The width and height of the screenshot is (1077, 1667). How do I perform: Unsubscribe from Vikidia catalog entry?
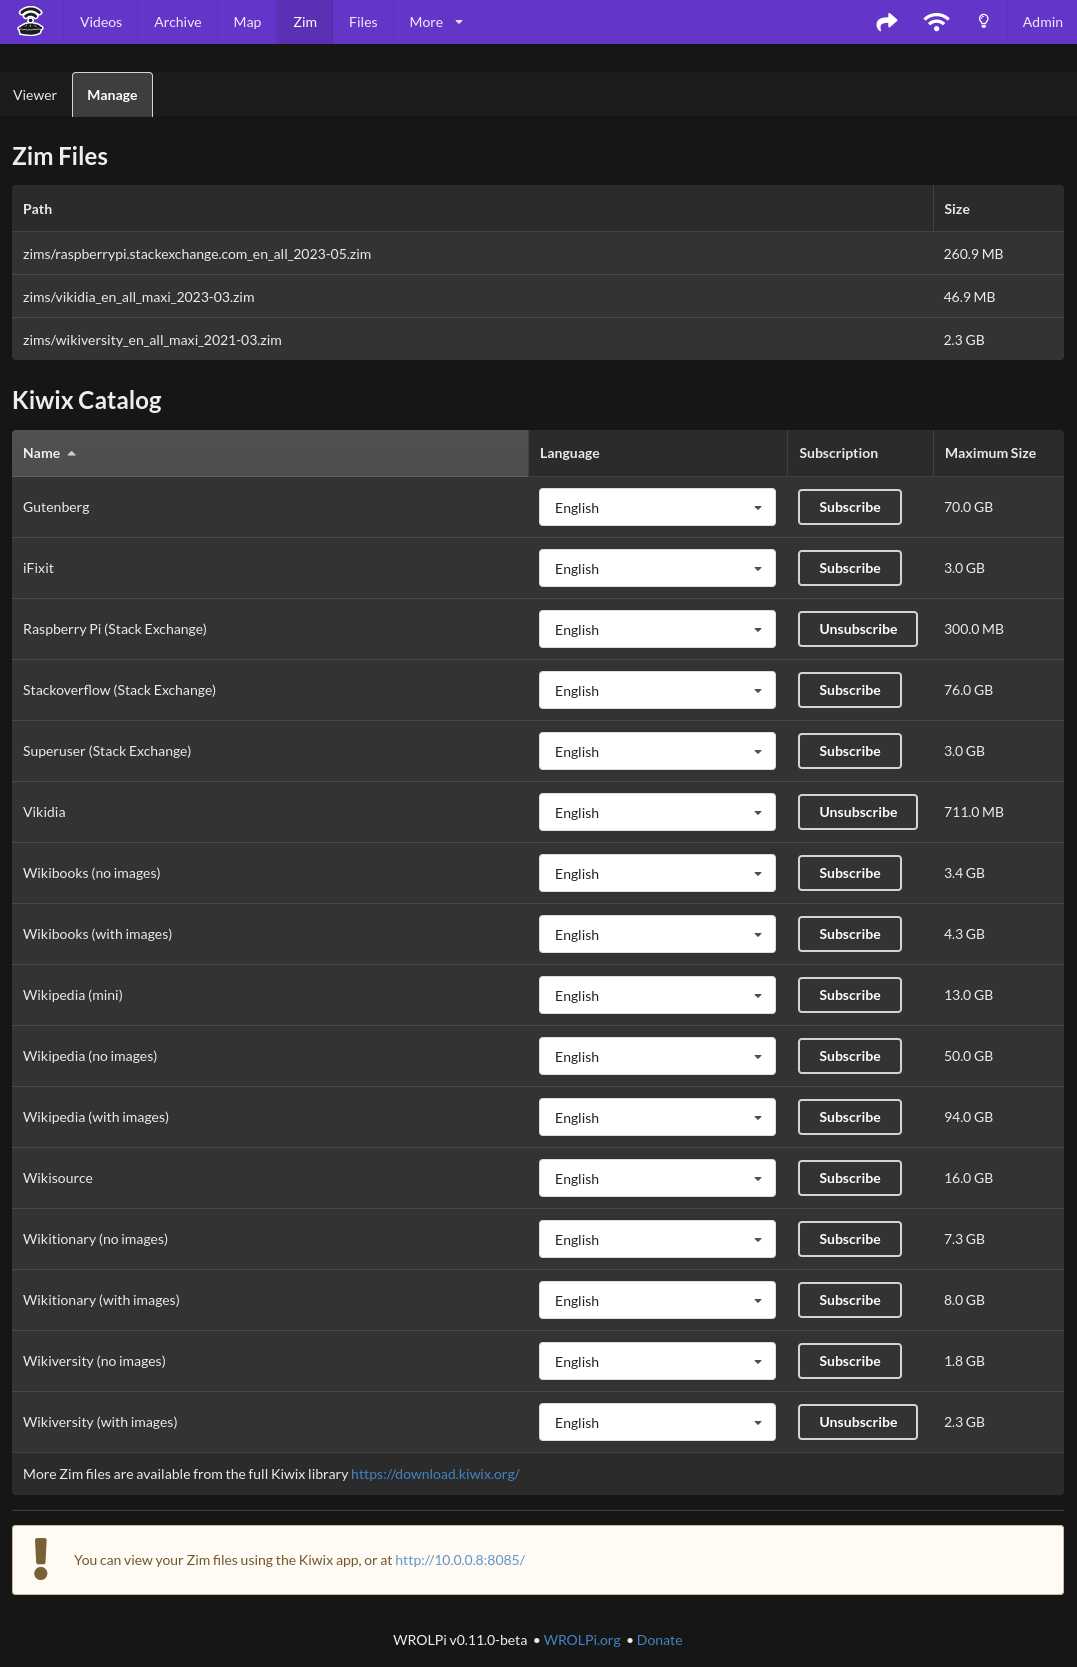click(x=857, y=812)
